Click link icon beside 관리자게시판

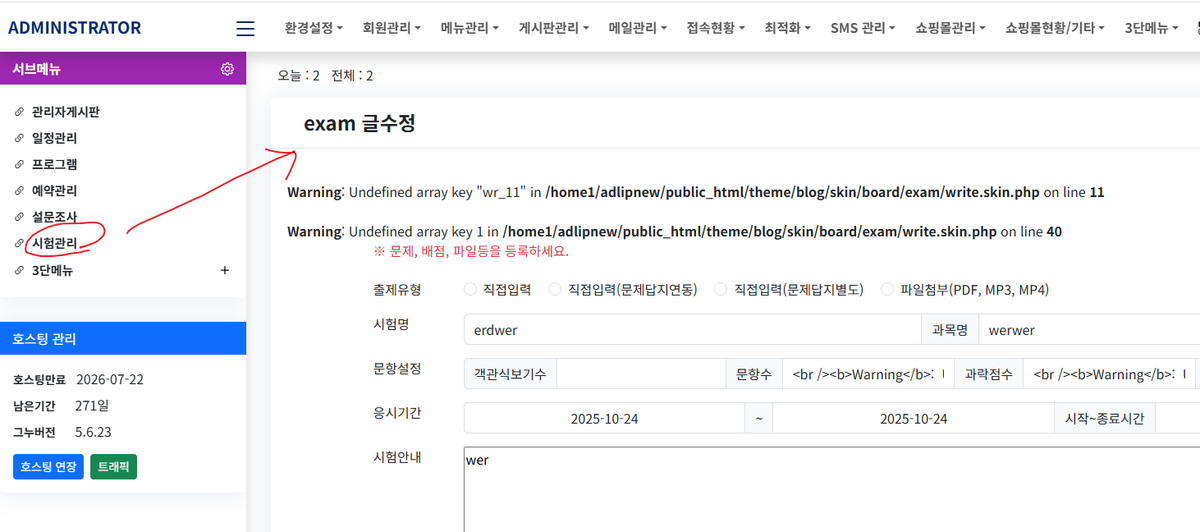tap(19, 112)
